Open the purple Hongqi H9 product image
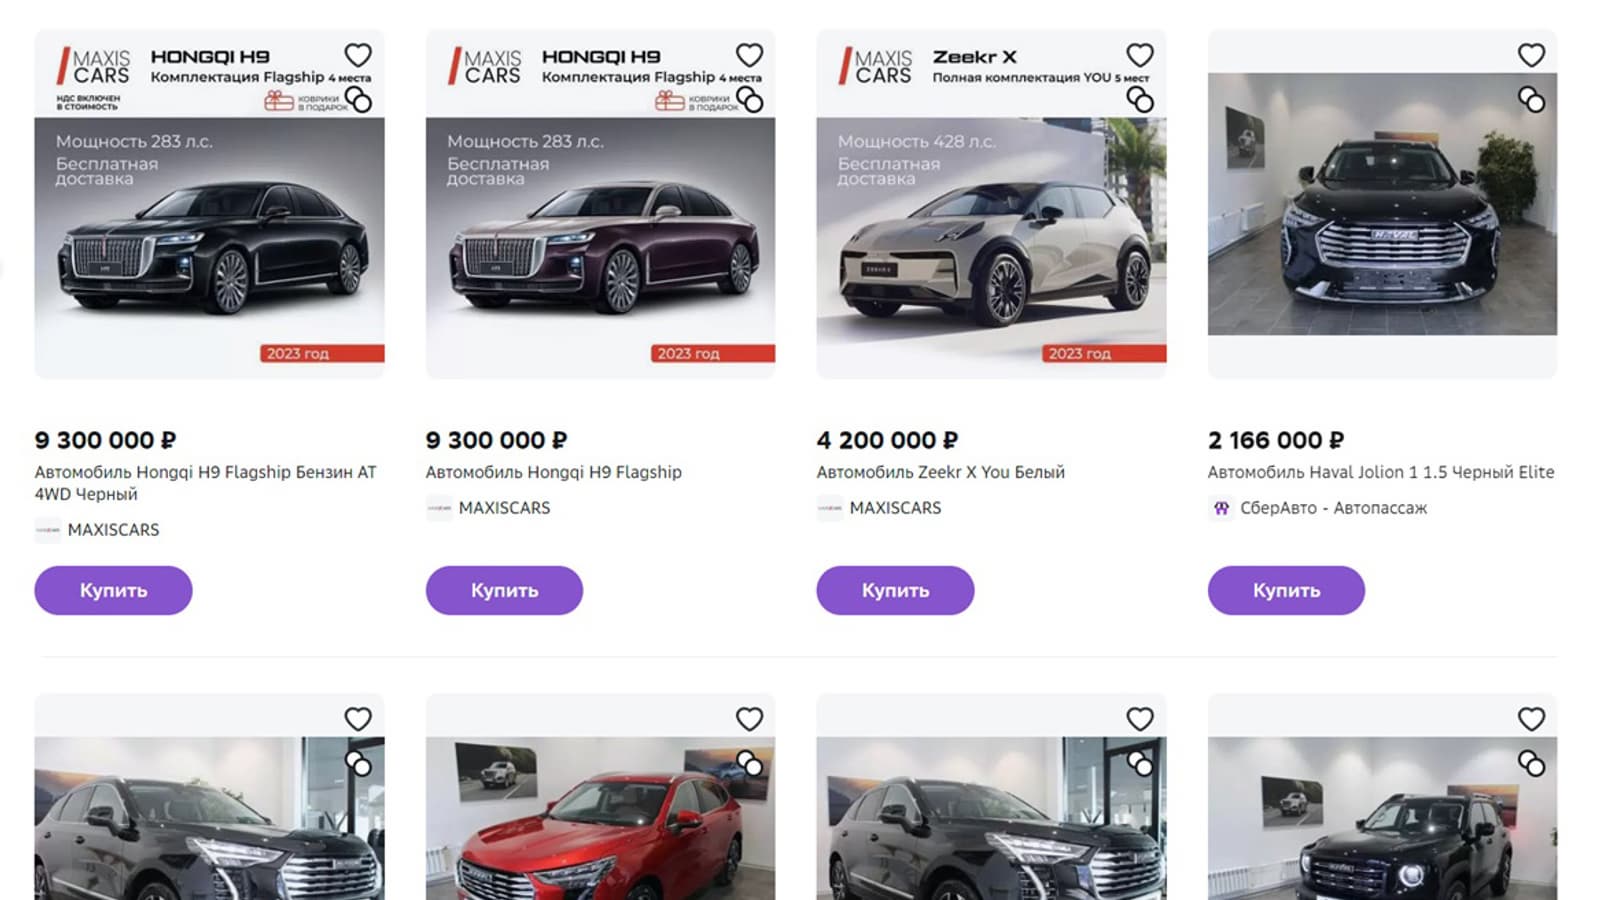The image size is (1600, 900). [x=600, y=204]
